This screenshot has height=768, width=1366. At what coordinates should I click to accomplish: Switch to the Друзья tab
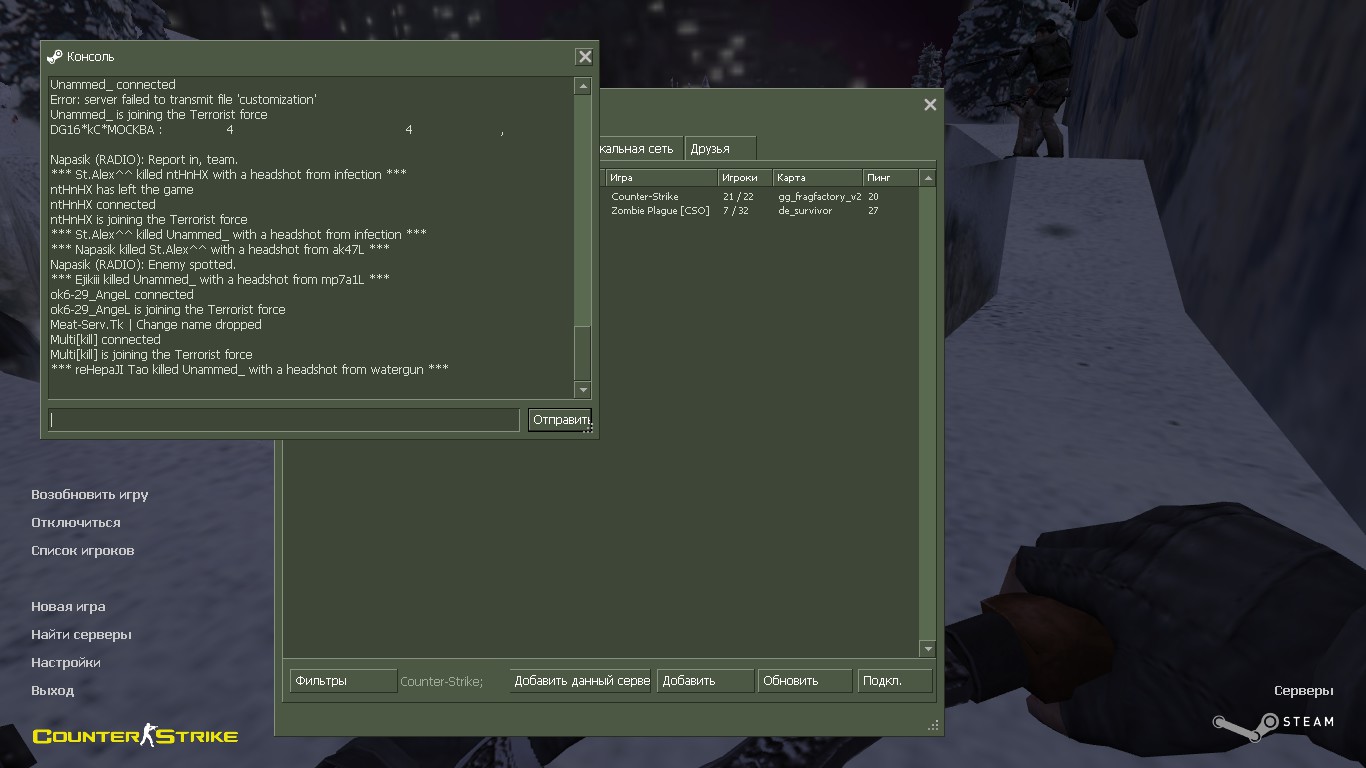click(718, 149)
